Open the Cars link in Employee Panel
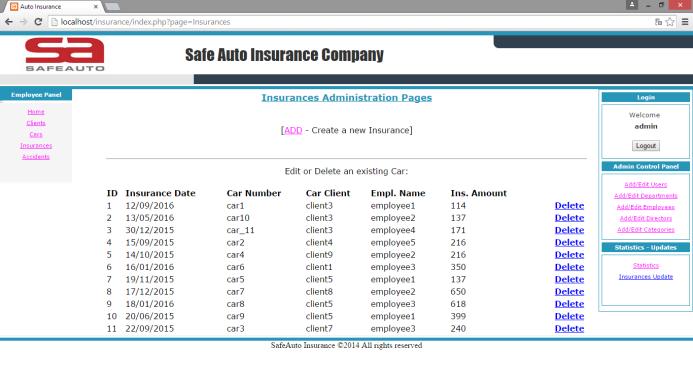This screenshot has height=373, width=693. (x=36, y=134)
